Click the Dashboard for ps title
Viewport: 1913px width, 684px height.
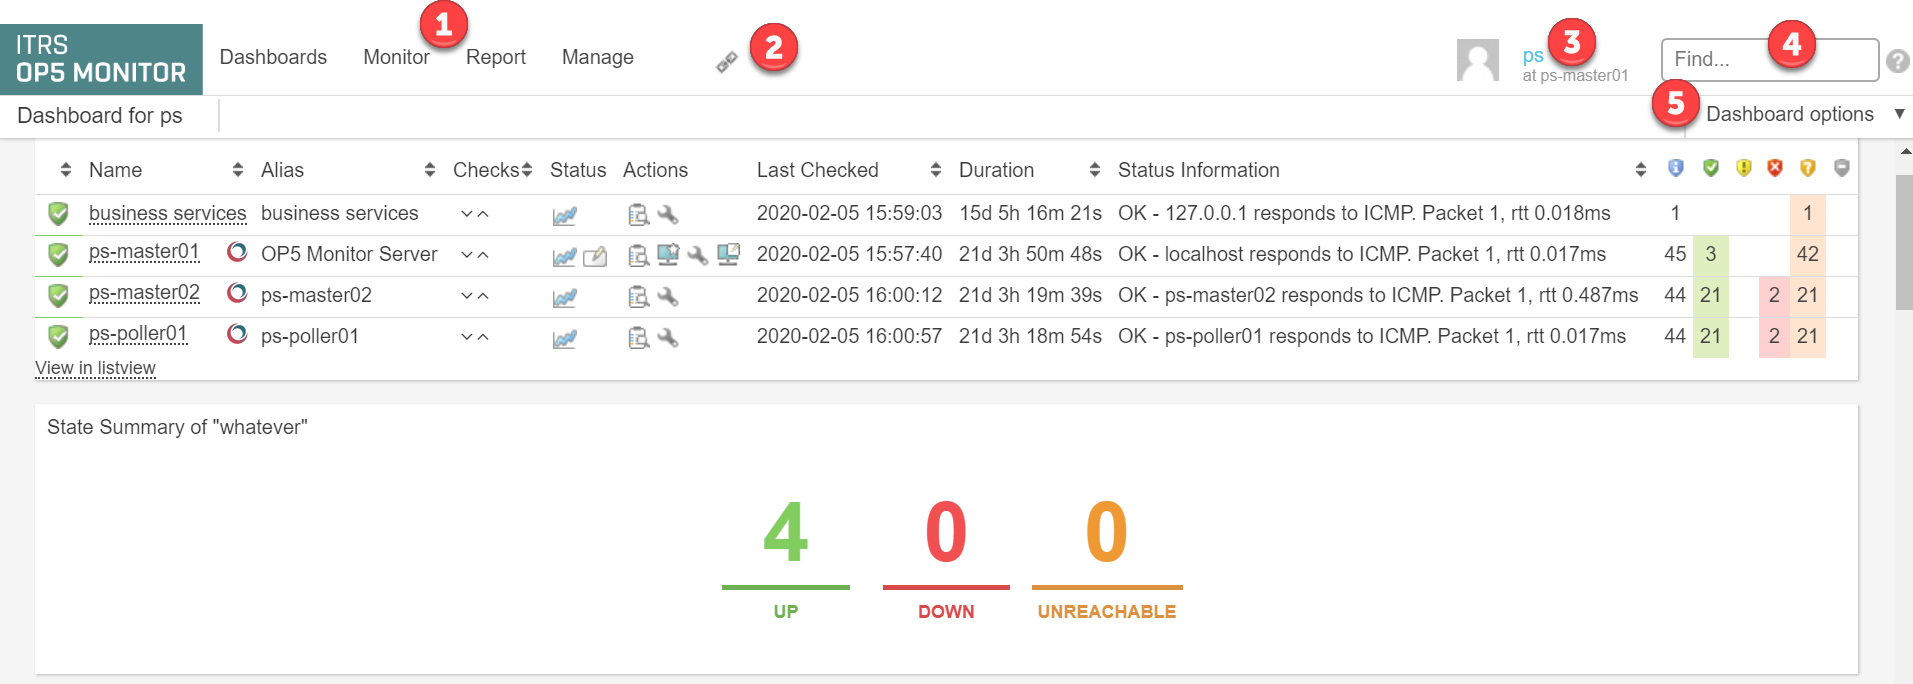tap(100, 116)
